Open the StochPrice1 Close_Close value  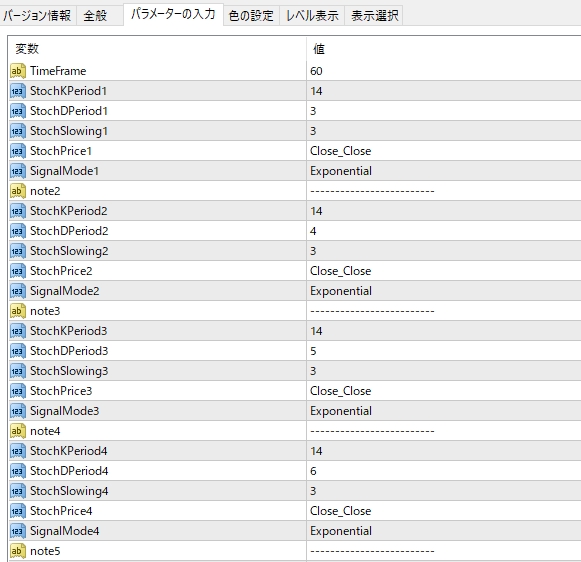click(x=341, y=151)
